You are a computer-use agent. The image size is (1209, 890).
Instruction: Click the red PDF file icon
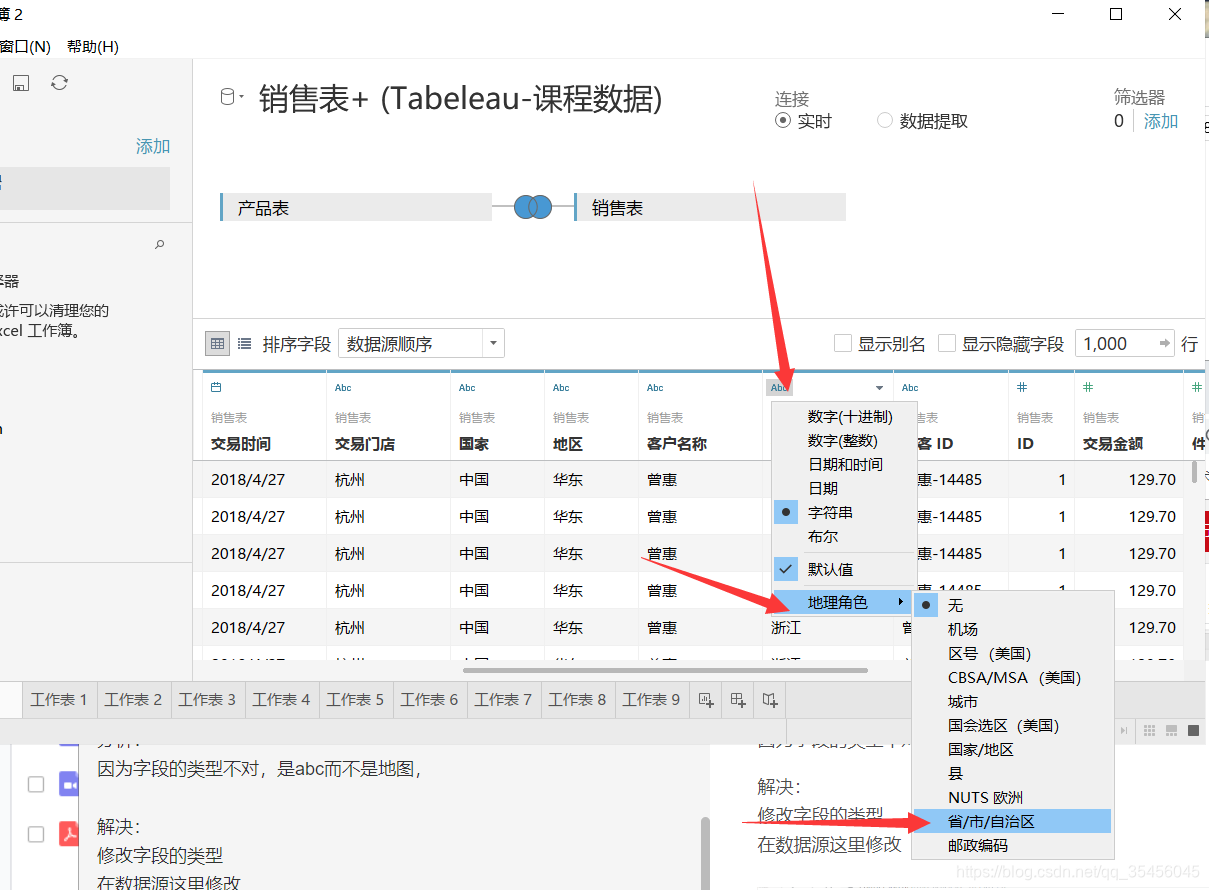[x=68, y=834]
